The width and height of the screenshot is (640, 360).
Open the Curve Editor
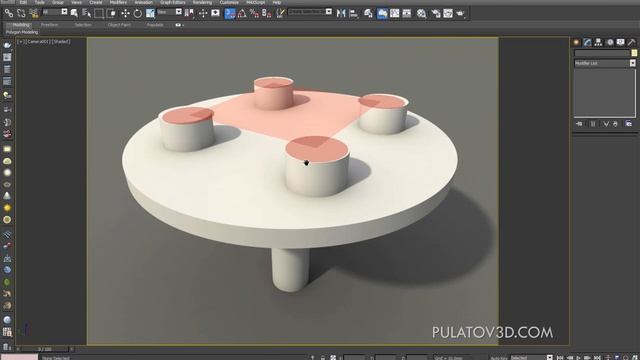395,13
